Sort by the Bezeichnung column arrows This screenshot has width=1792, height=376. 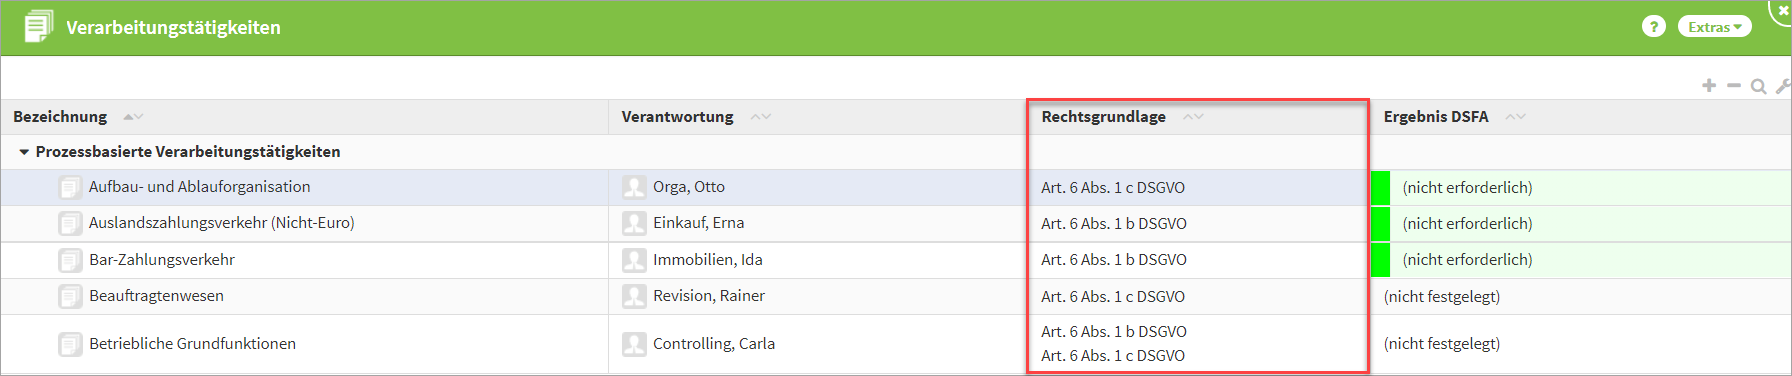point(133,117)
